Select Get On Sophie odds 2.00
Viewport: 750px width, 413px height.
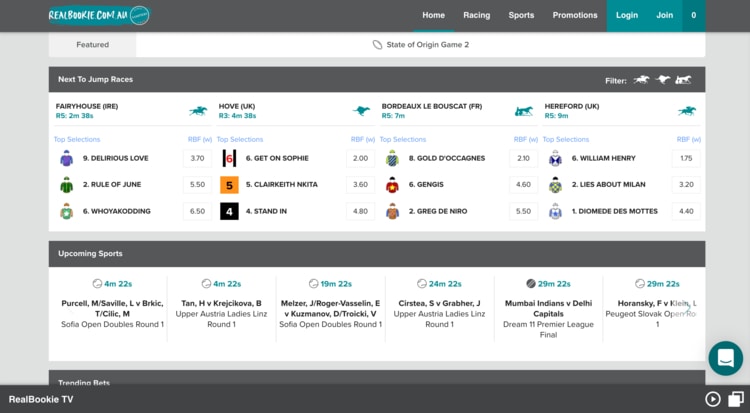[361, 158]
